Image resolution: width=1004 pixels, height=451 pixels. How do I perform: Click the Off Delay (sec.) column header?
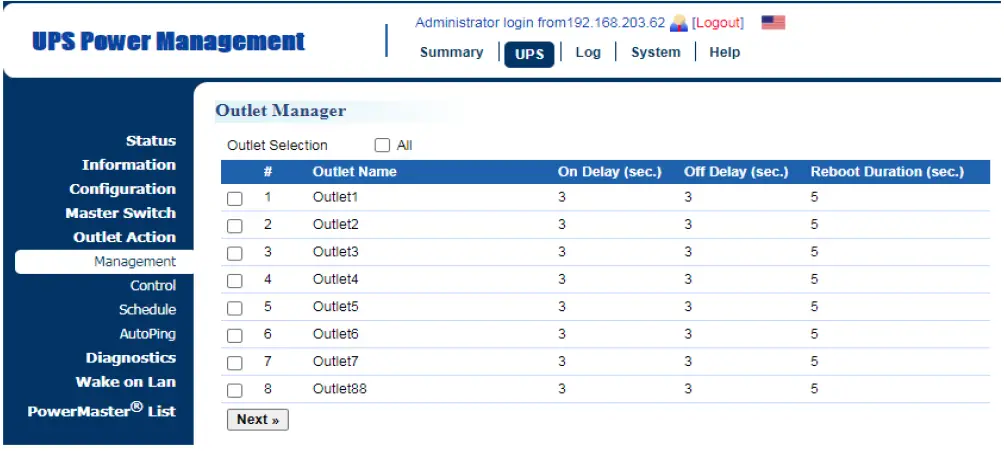tap(736, 172)
